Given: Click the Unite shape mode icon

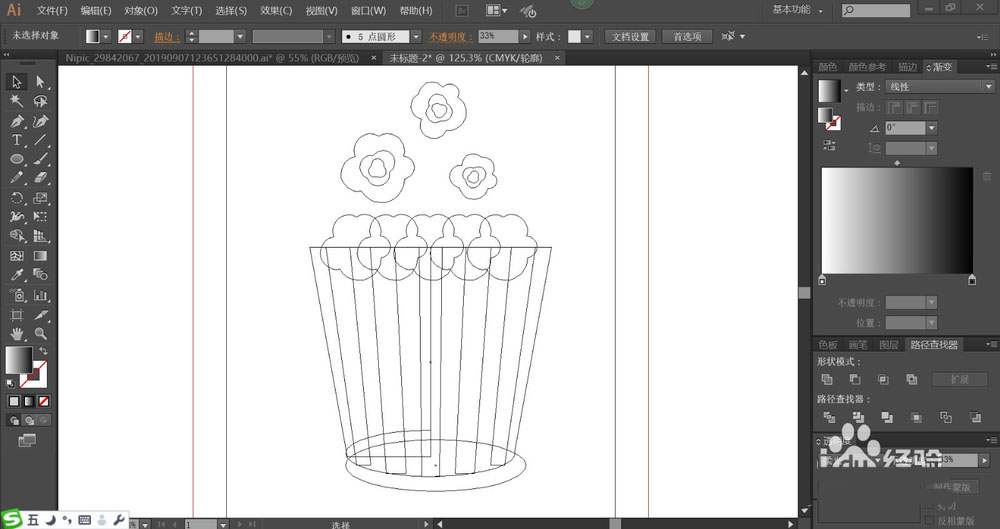Looking at the screenshot, I should pyautogui.click(x=827, y=379).
